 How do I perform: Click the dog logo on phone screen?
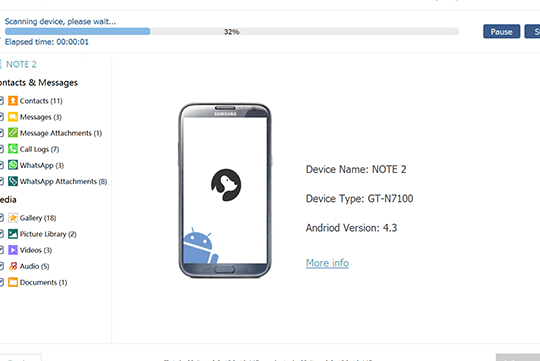pos(226,185)
